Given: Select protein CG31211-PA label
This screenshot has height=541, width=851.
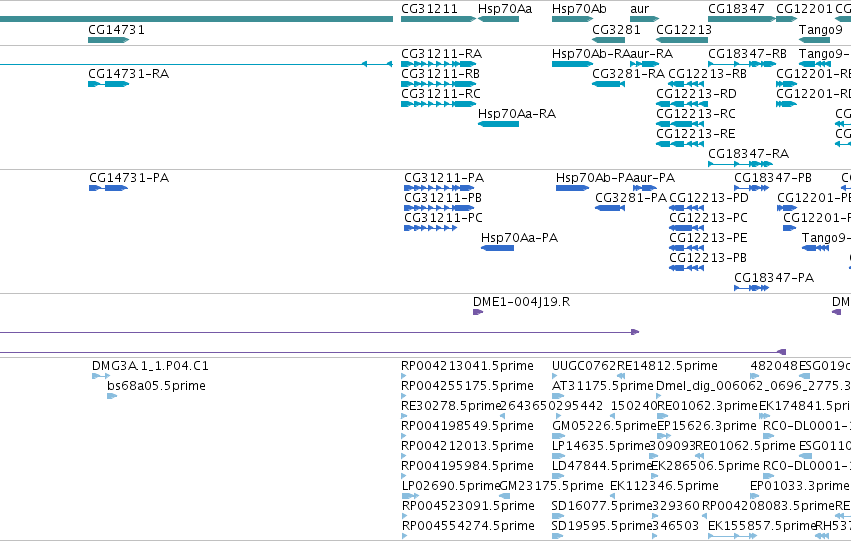Looking at the screenshot, I should pyautogui.click(x=444, y=177).
